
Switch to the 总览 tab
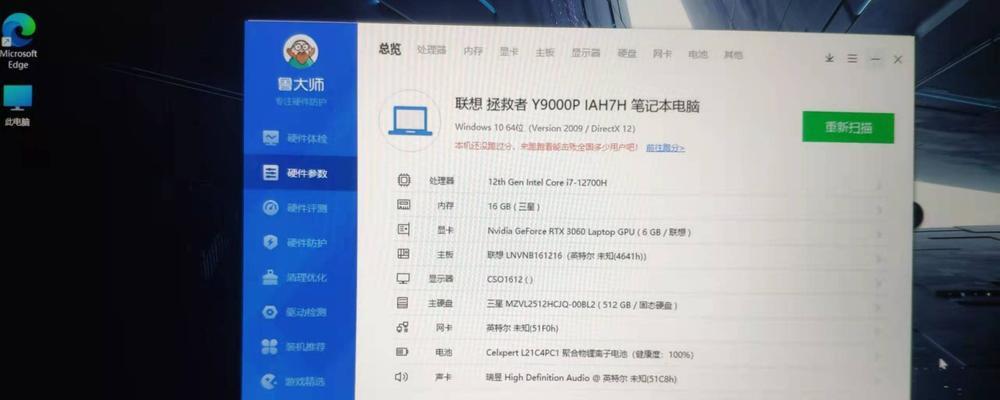[x=390, y=48]
